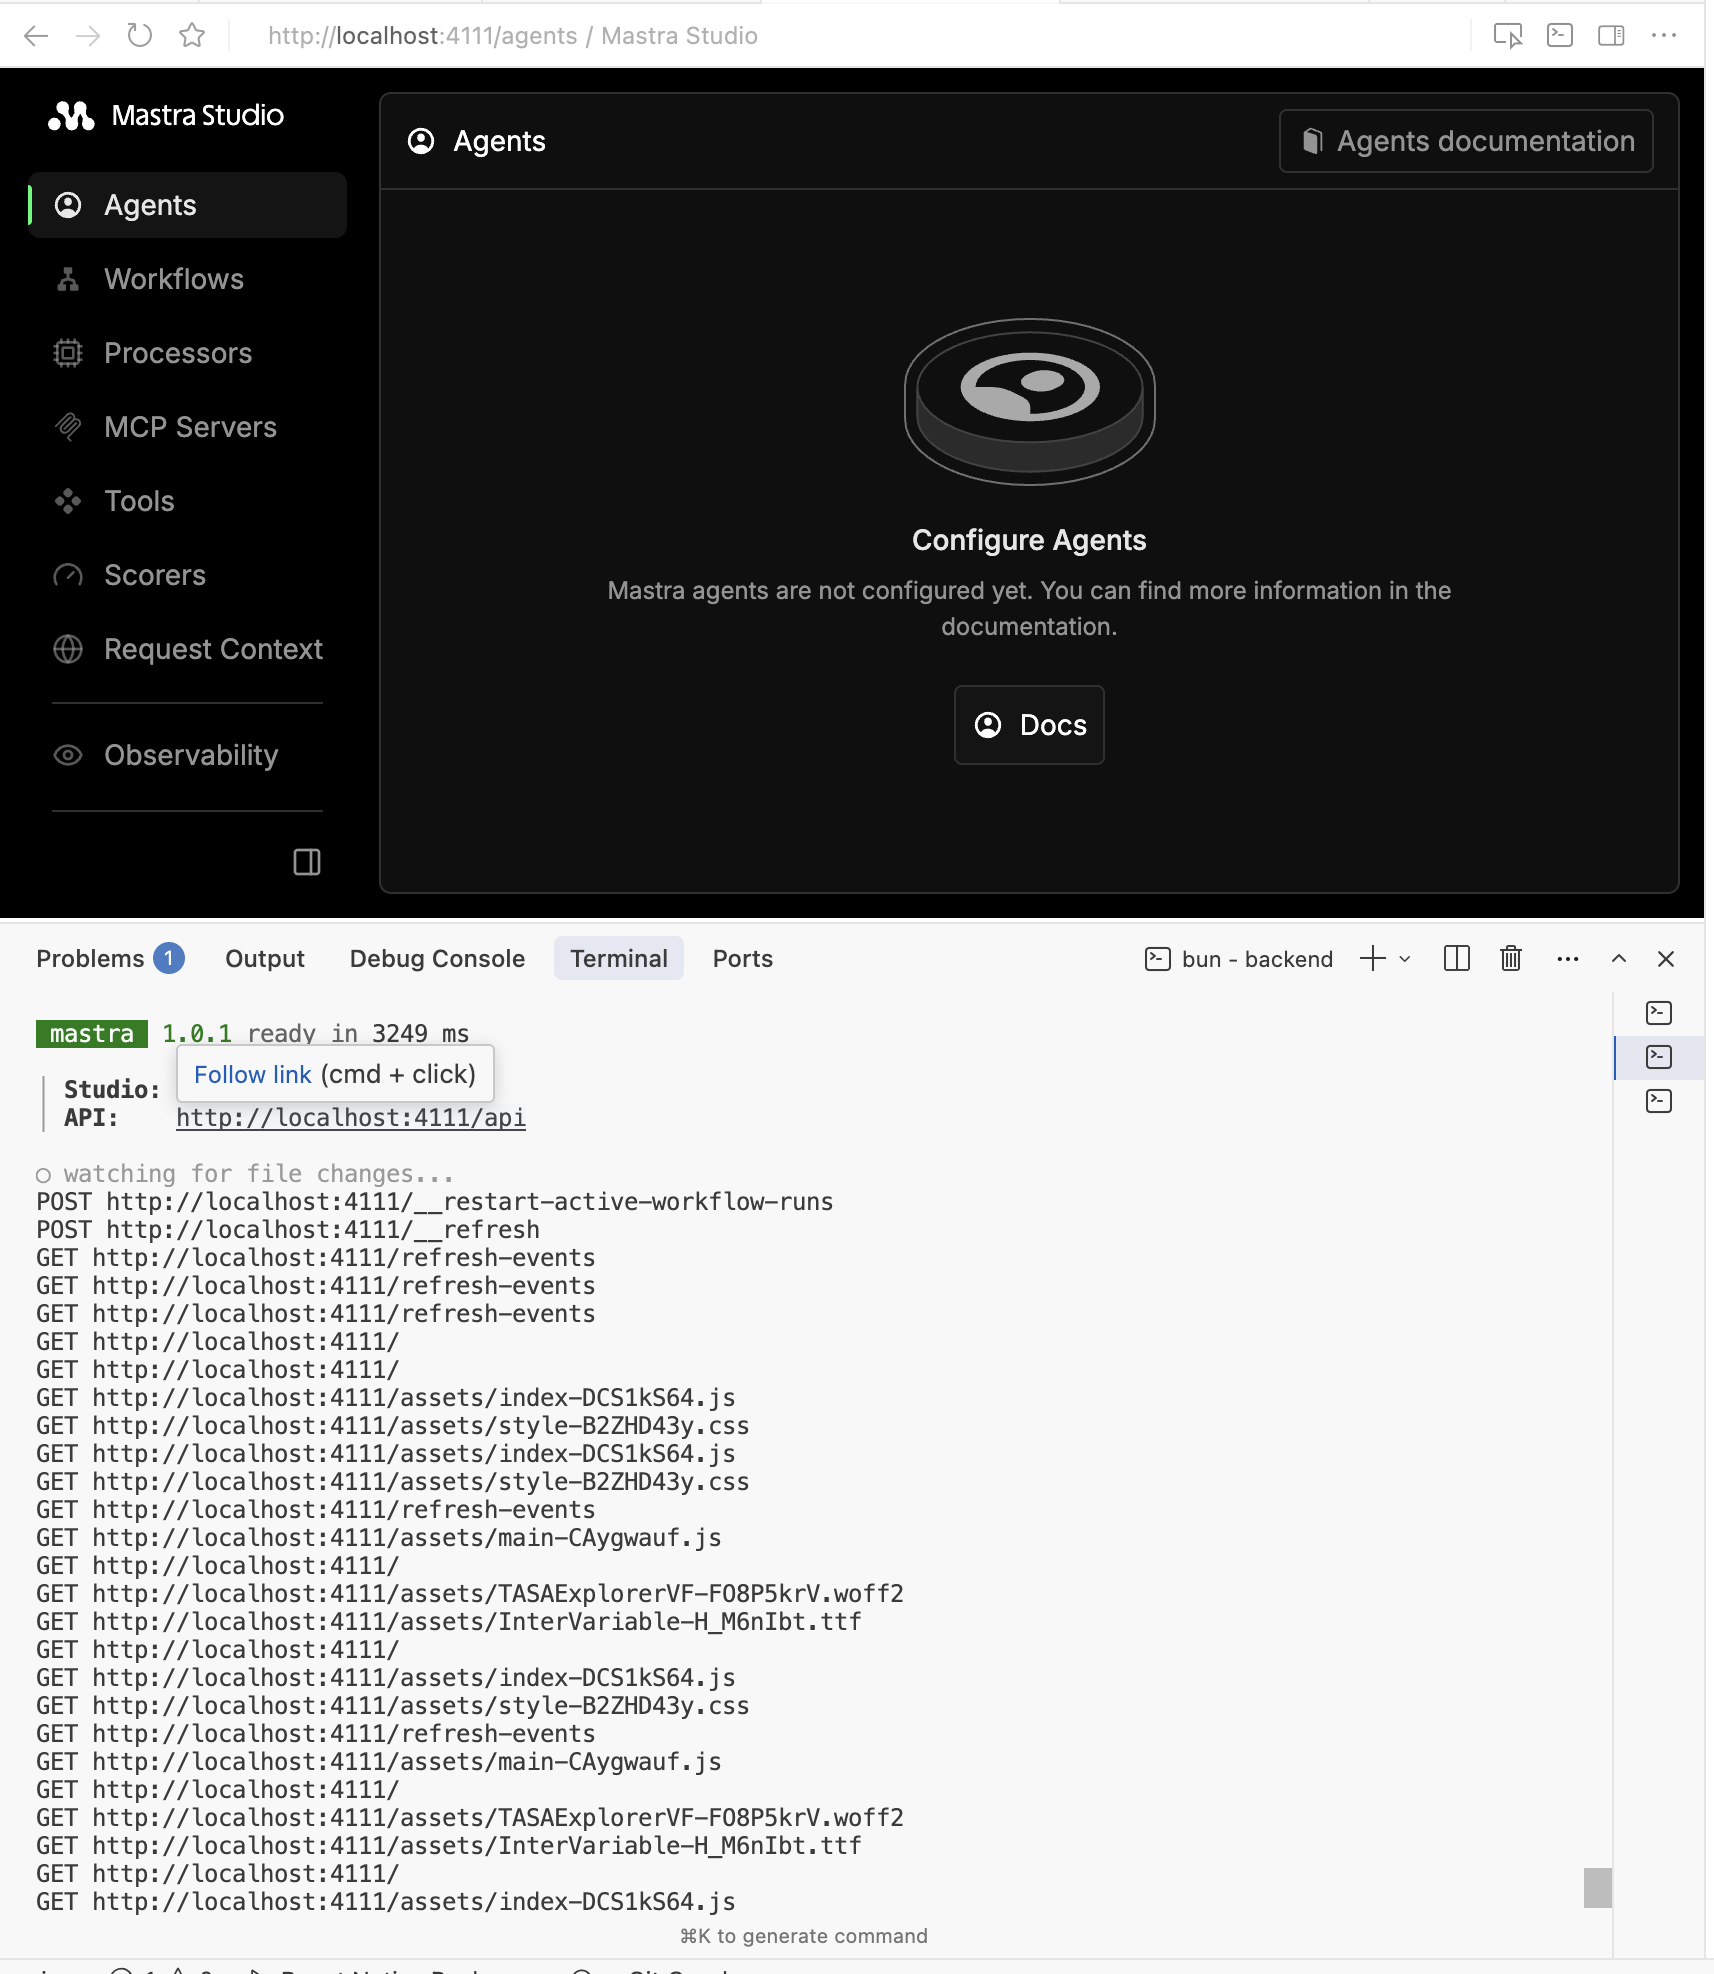This screenshot has height=1974, width=1714.
Task: Open the http://localhost:4111/api link
Action: tap(351, 1117)
